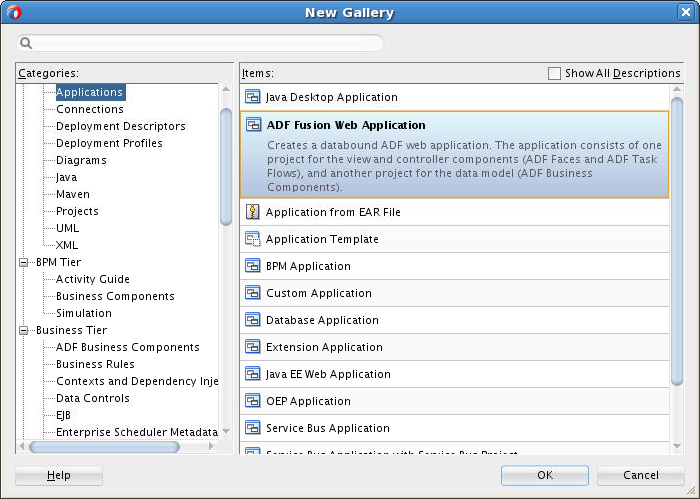Click the Java Desktop Application icon
Screen dimensions: 700x499
click(253, 97)
